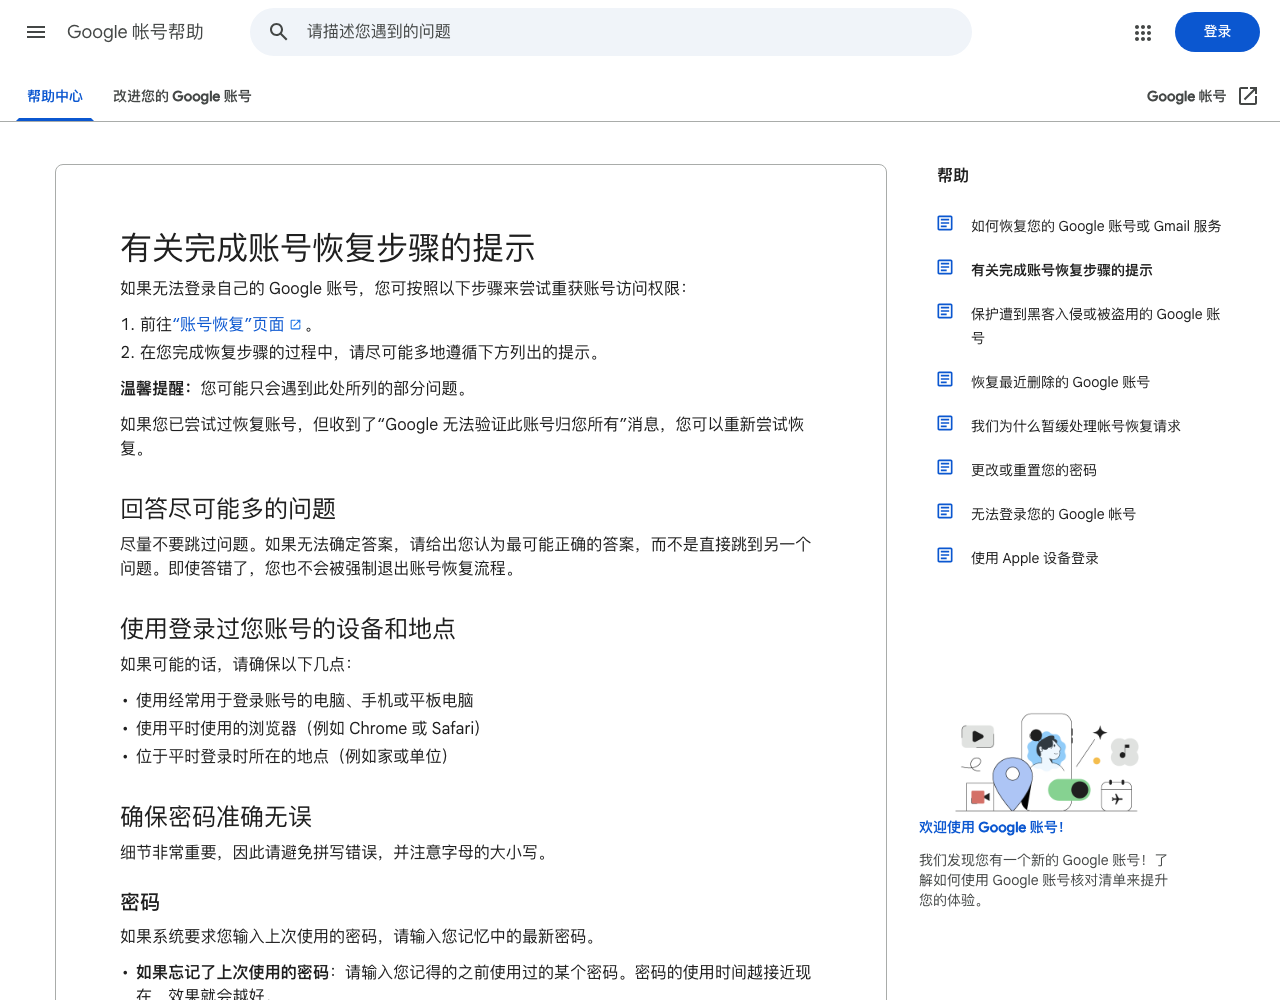This screenshot has width=1280, height=1000.
Task: Click the 登录 sign-in button
Action: click(1217, 32)
